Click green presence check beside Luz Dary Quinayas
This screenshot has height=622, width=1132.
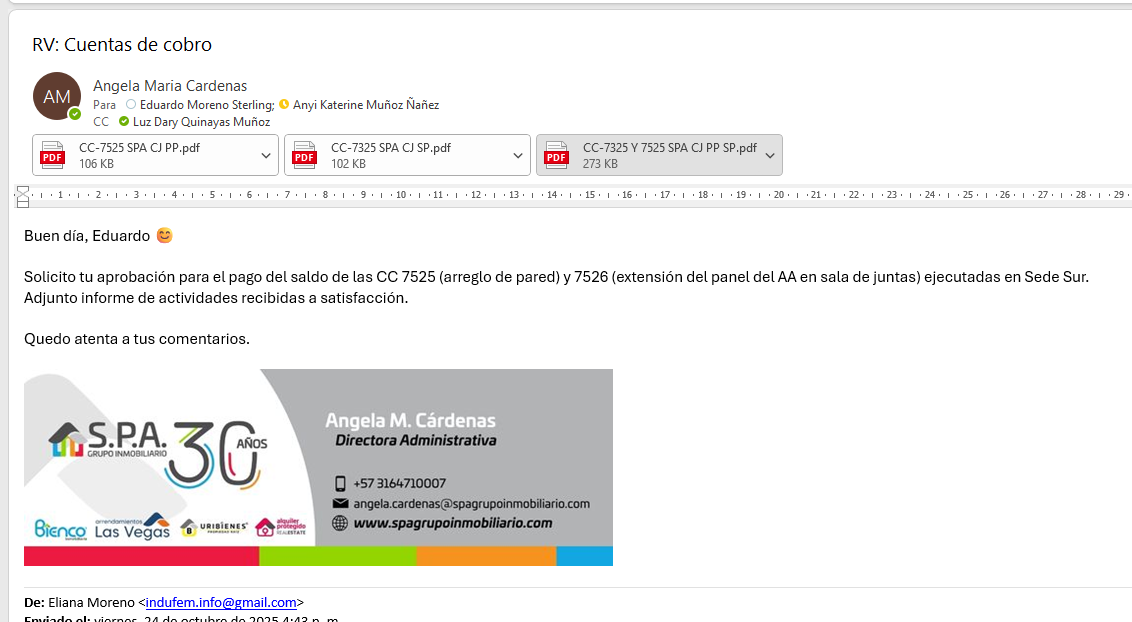pos(124,121)
